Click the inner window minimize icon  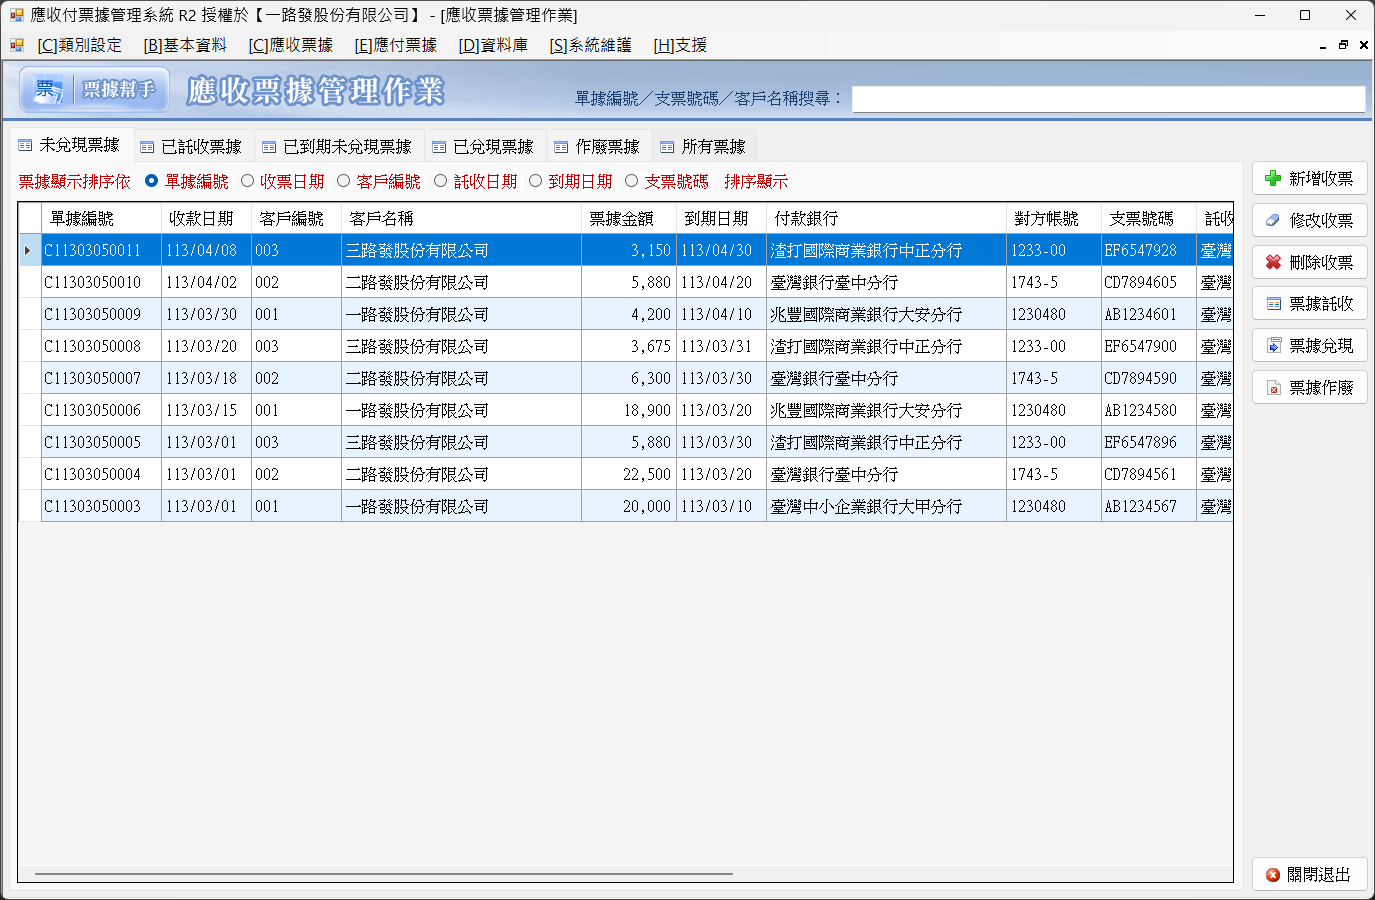coord(1323,46)
